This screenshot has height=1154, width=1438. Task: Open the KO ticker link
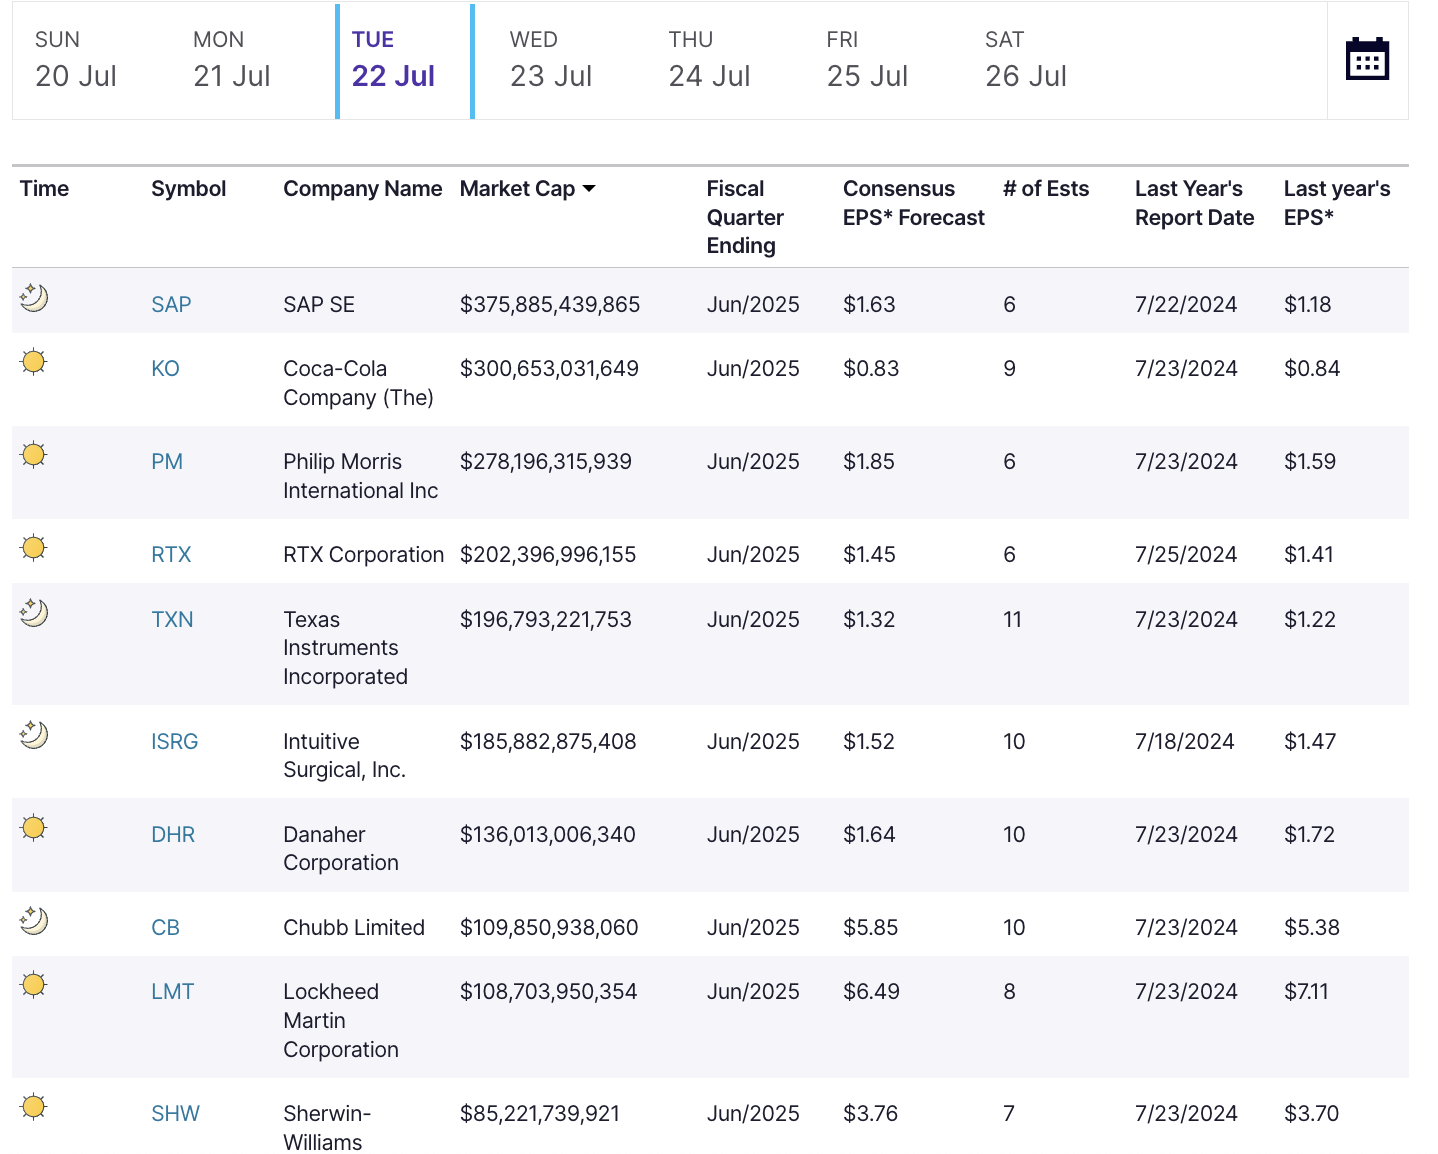(165, 369)
